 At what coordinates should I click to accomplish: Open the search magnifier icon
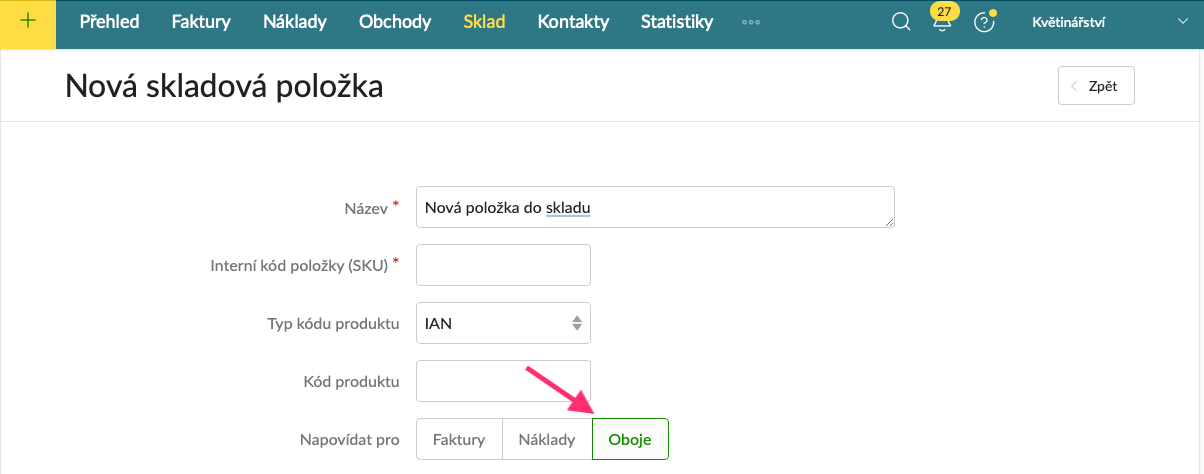click(x=901, y=22)
